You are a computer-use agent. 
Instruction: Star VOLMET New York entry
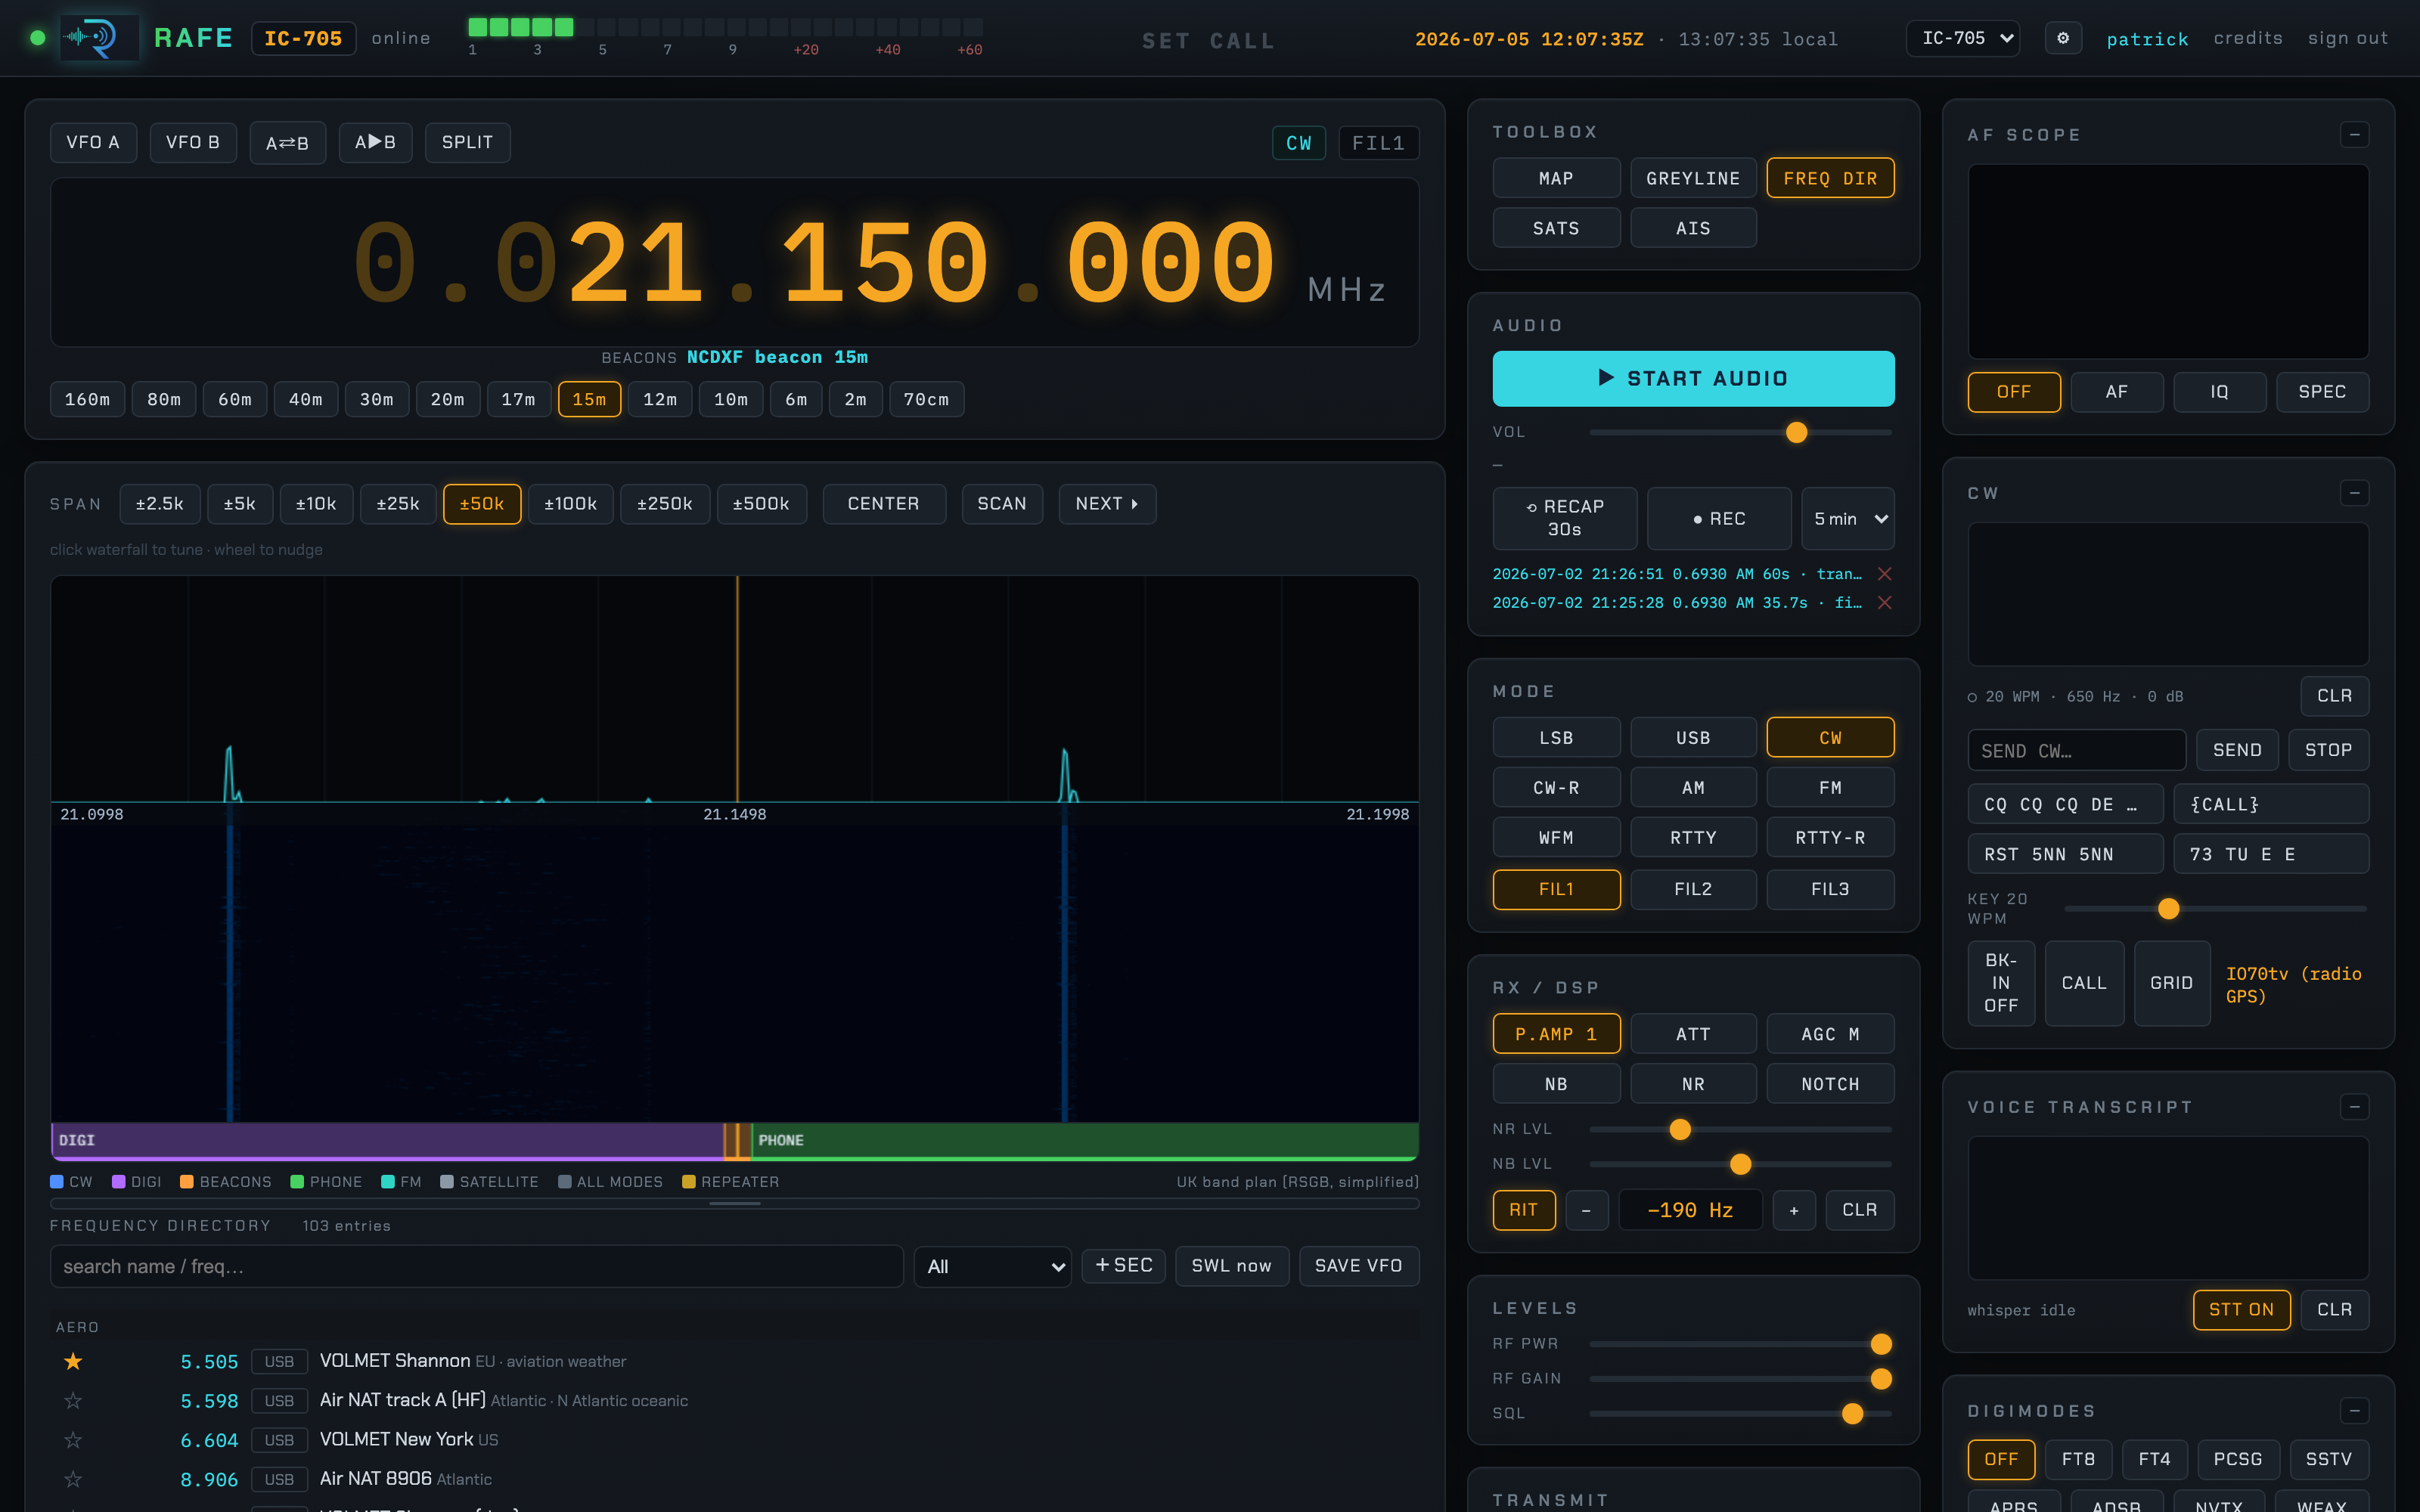coord(73,1440)
